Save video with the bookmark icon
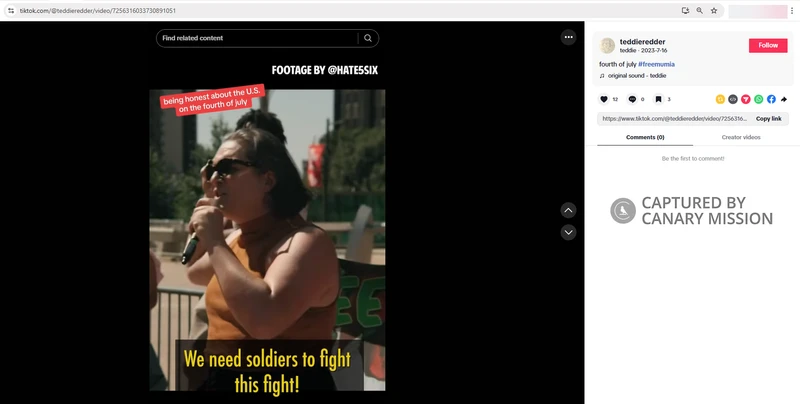This screenshot has width=800, height=404. tap(659, 99)
